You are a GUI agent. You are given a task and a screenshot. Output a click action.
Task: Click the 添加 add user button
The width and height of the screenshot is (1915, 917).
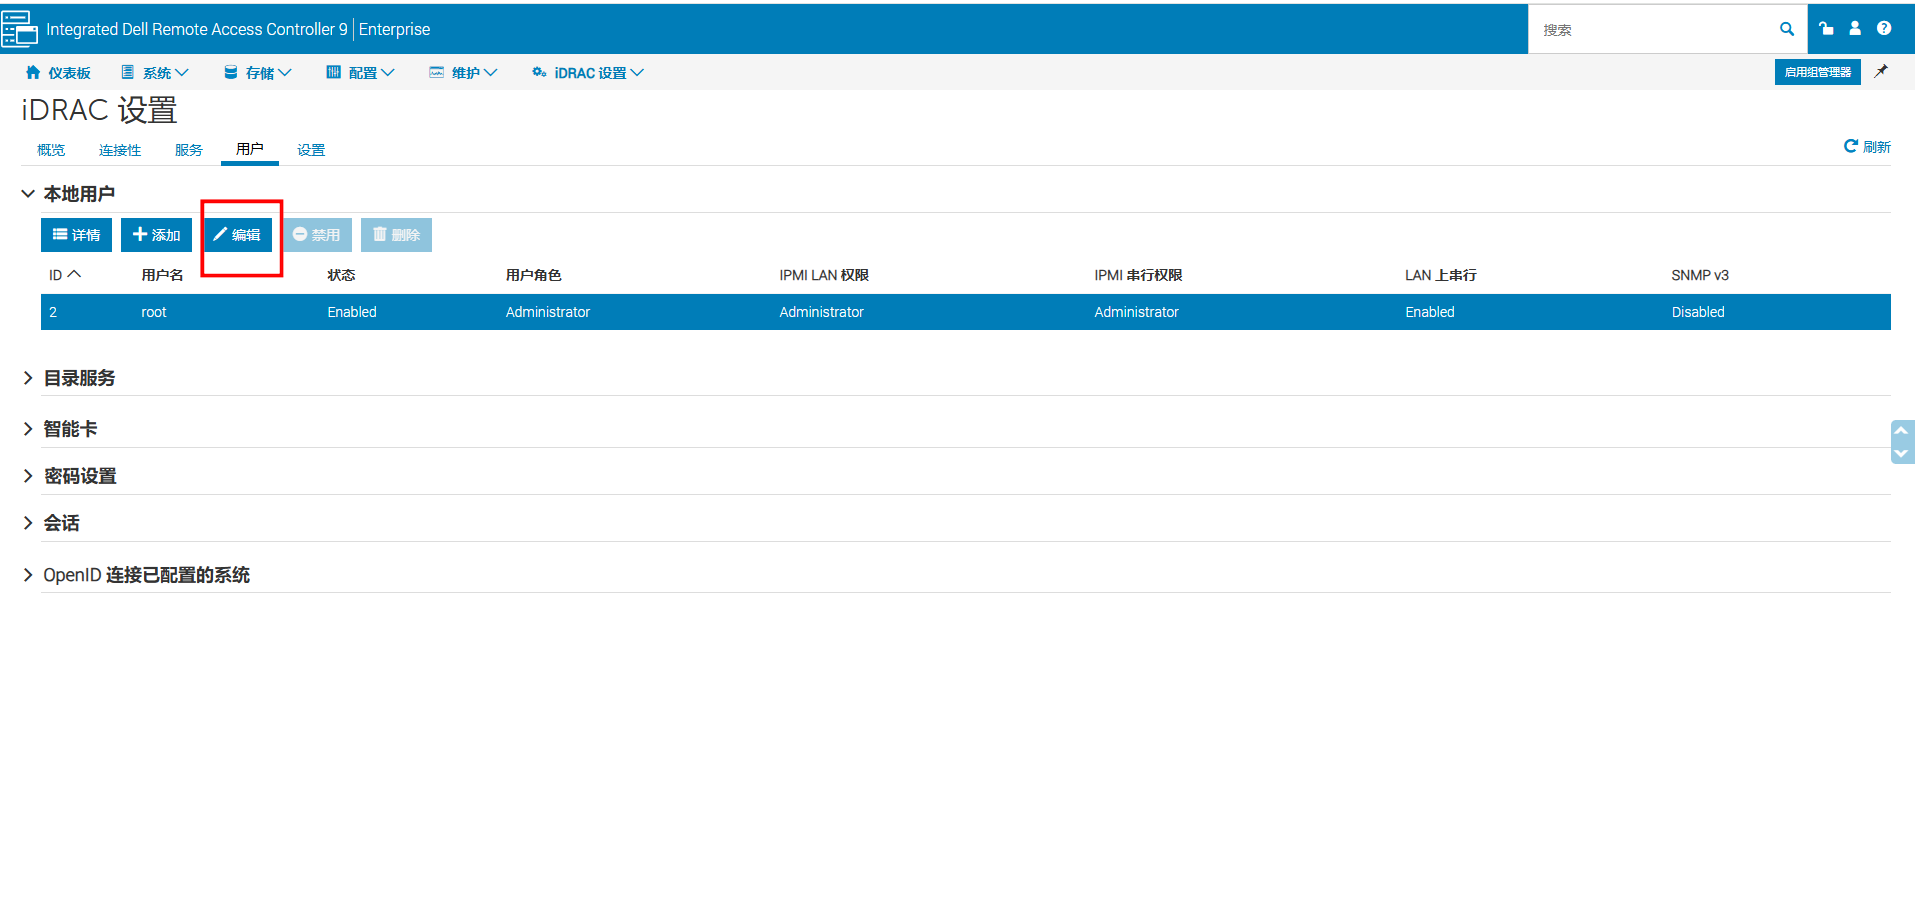click(156, 235)
